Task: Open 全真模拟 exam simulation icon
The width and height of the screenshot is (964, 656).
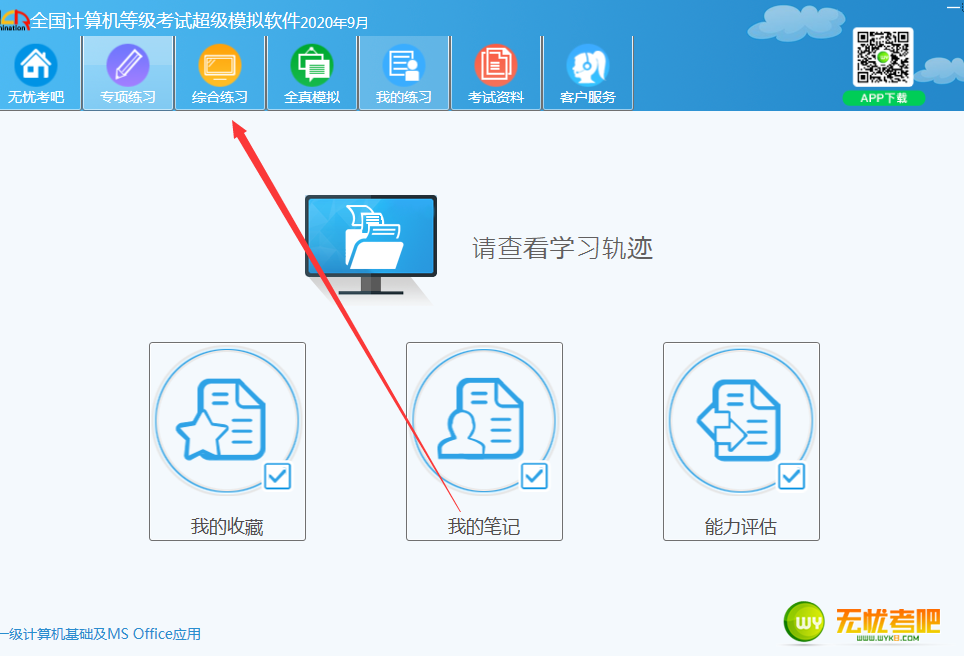Action: tap(311, 65)
